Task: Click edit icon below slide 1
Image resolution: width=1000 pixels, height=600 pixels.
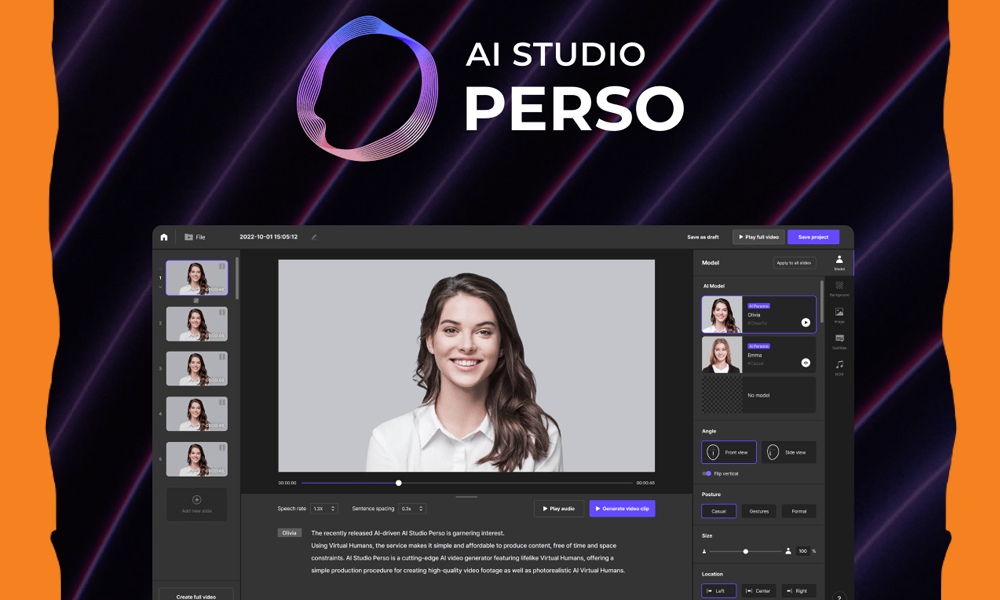Action: tap(196, 300)
